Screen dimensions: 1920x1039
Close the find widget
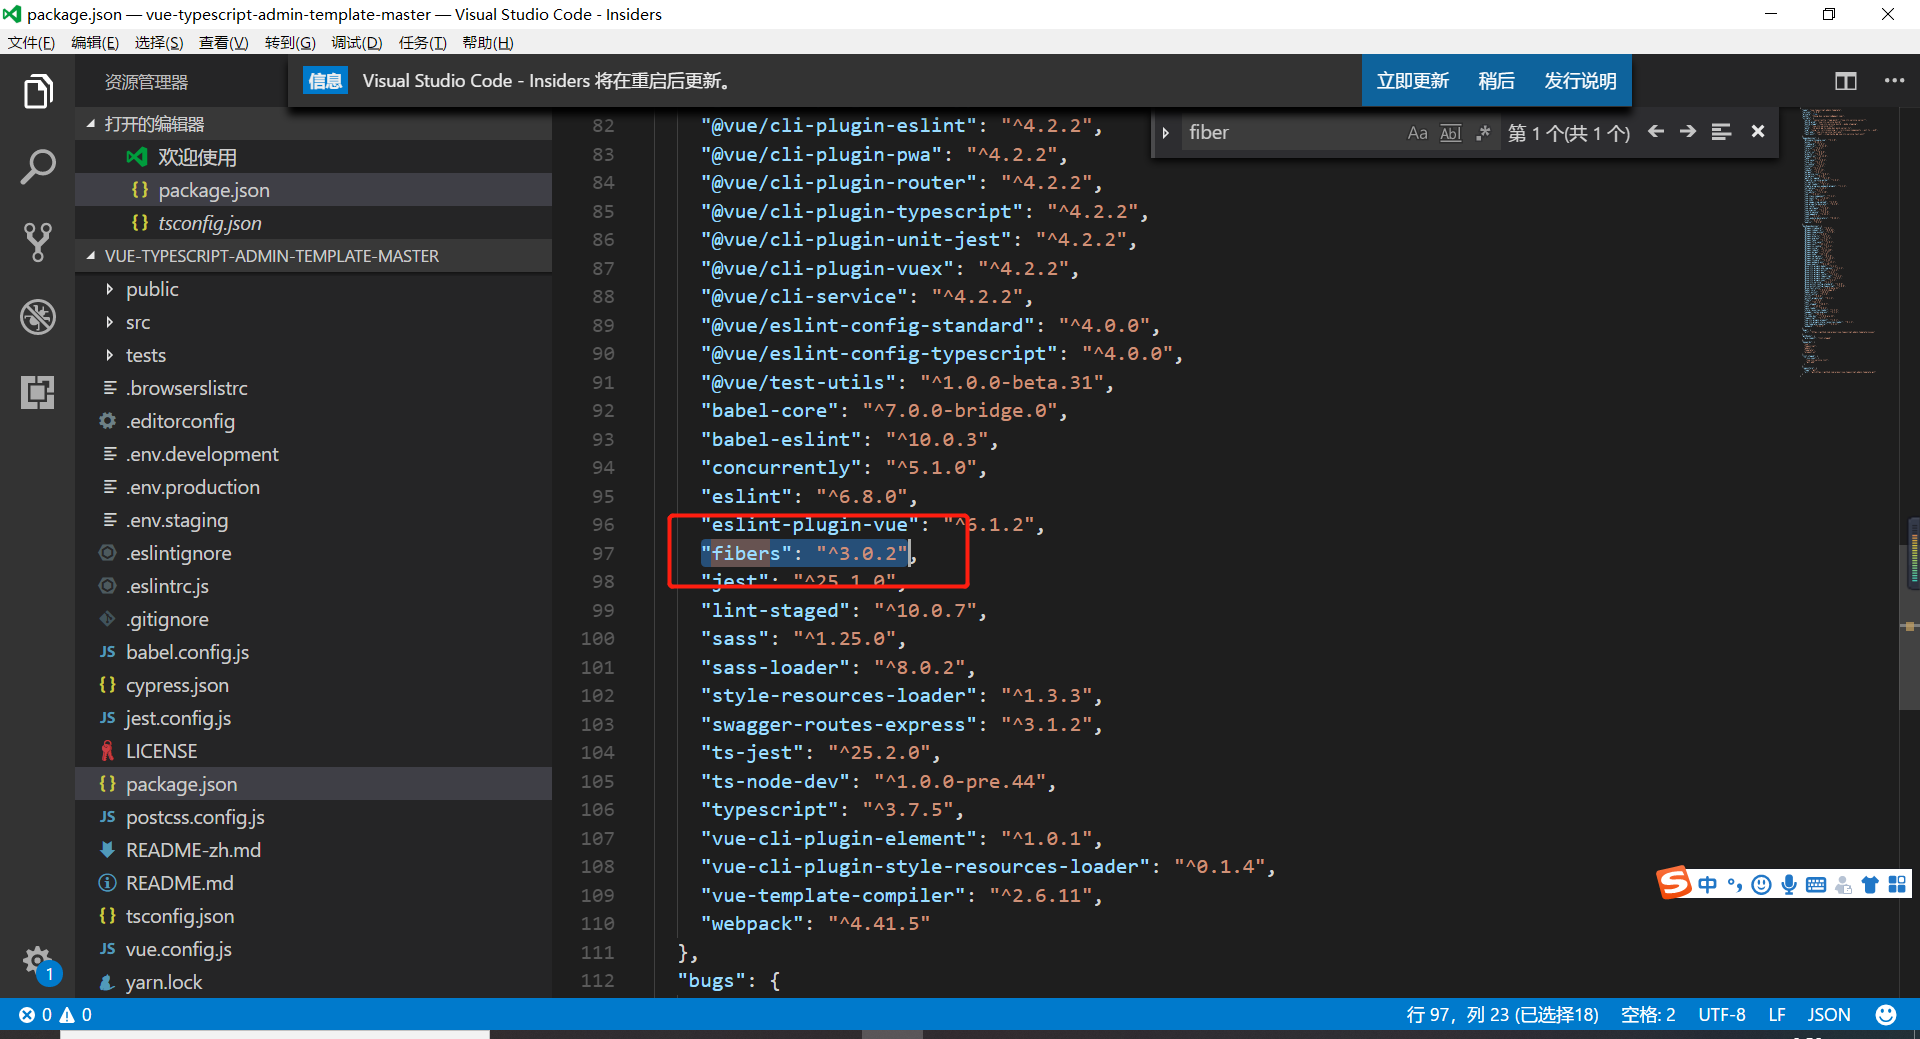(x=1758, y=132)
